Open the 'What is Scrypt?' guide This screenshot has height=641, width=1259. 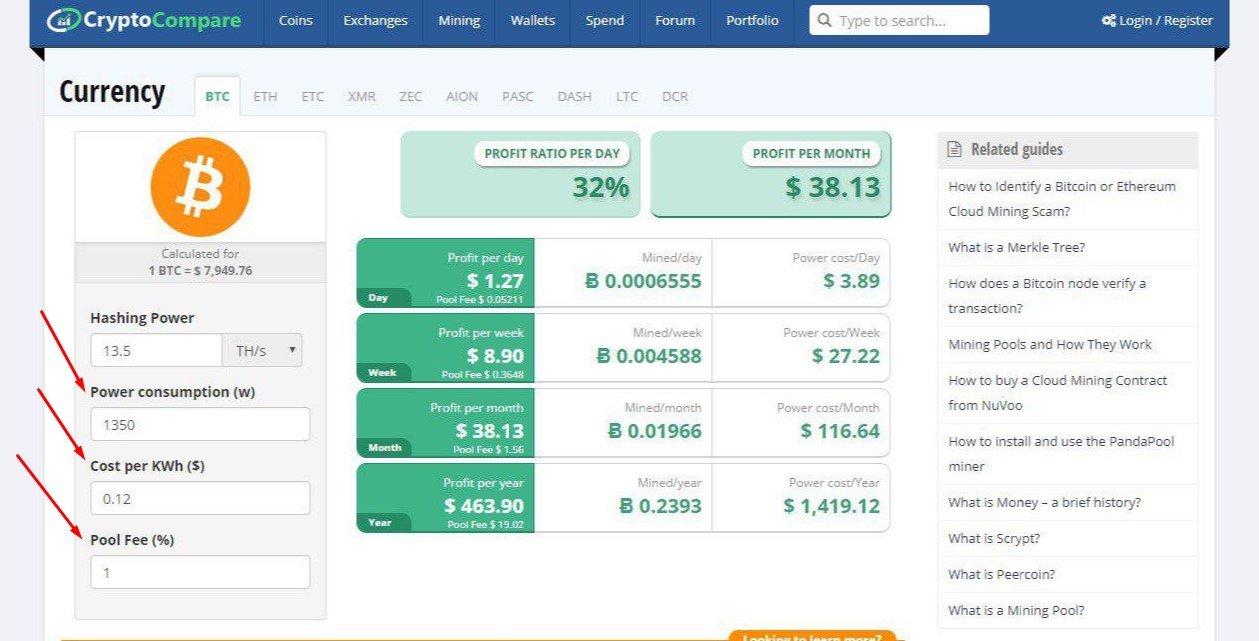pos(994,538)
